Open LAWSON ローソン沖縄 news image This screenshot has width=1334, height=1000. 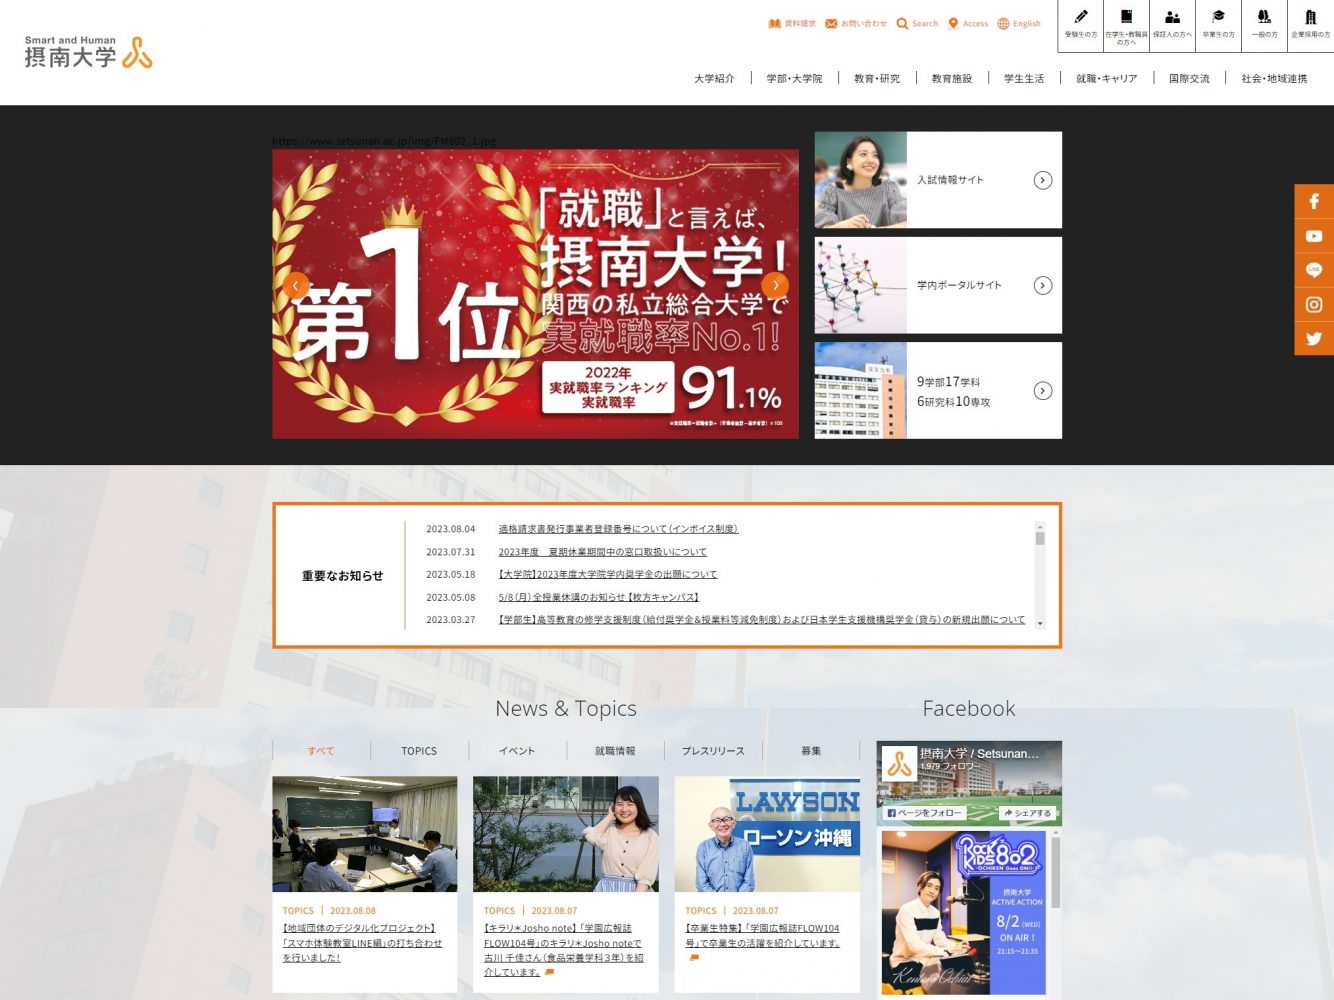click(x=767, y=834)
